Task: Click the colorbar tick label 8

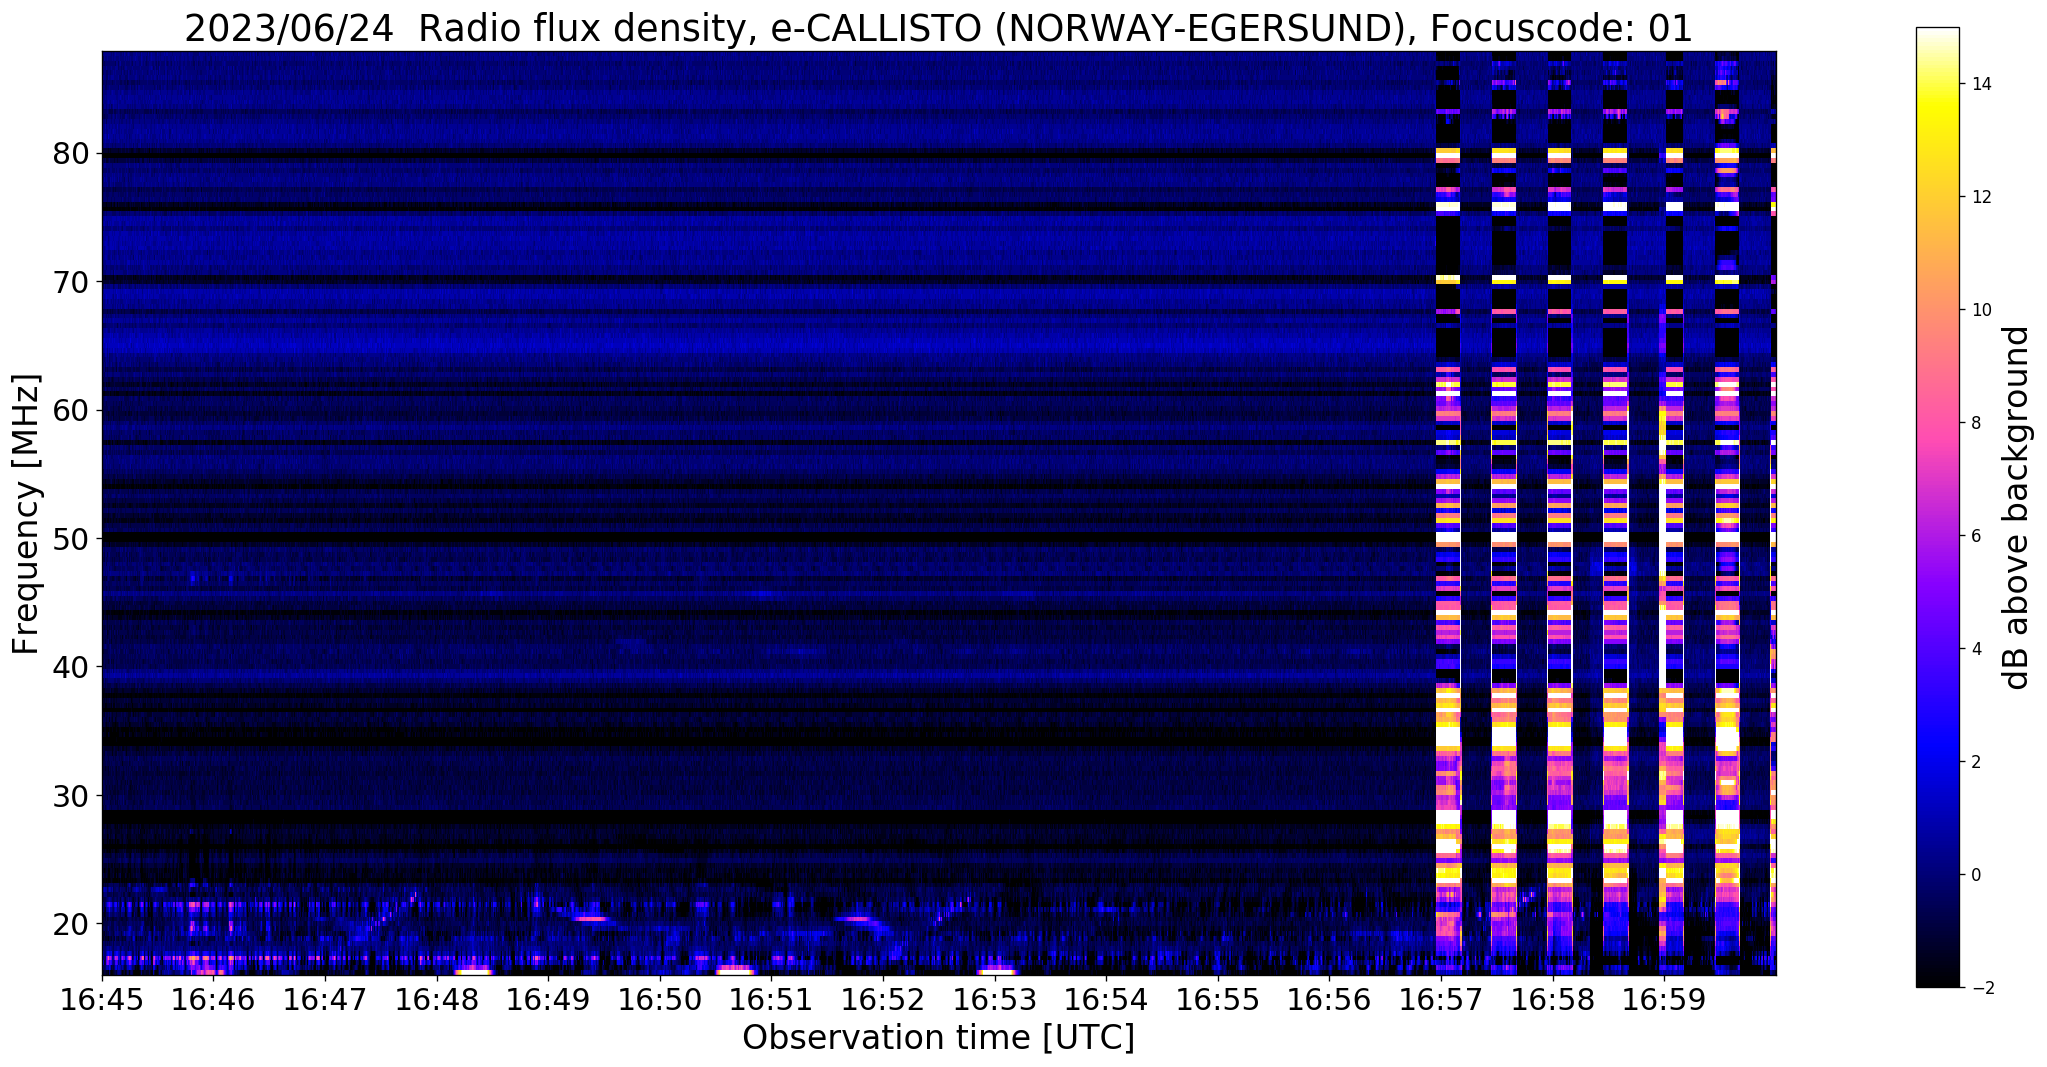Action: (1975, 423)
